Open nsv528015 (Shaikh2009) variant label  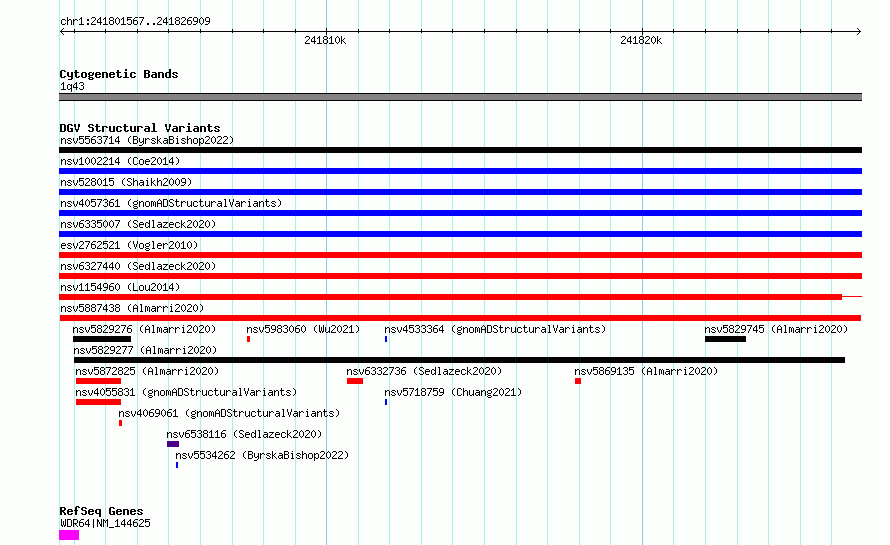126,182
